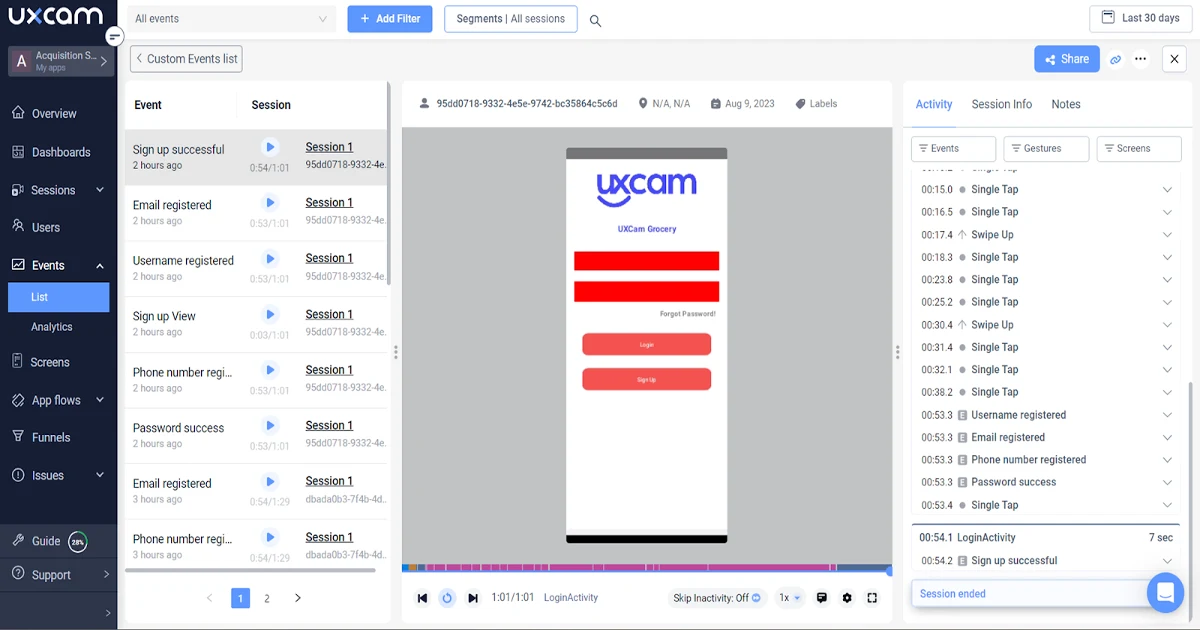Click the Share button
The image size is (1200, 630).
(x=1067, y=59)
